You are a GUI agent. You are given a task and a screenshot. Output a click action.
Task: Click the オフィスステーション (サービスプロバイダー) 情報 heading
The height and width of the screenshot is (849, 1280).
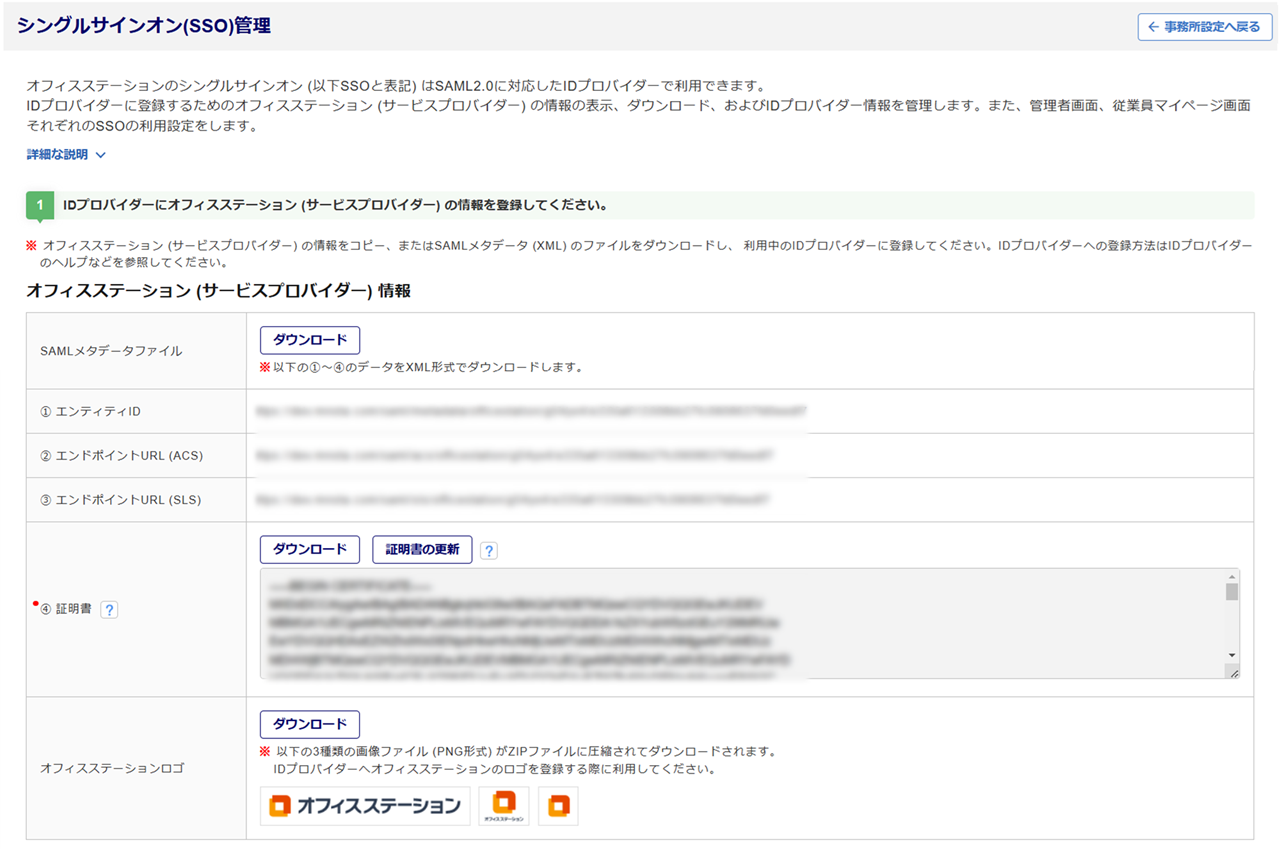(218, 291)
